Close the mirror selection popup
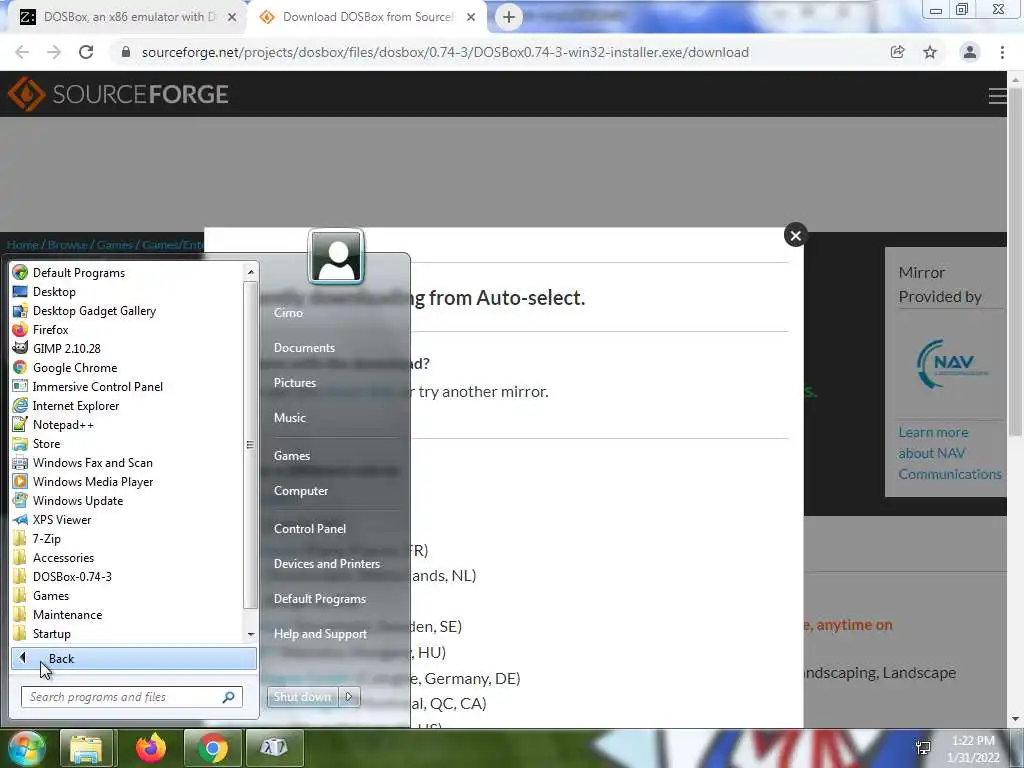This screenshot has width=1024, height=768. pos(795,236)
